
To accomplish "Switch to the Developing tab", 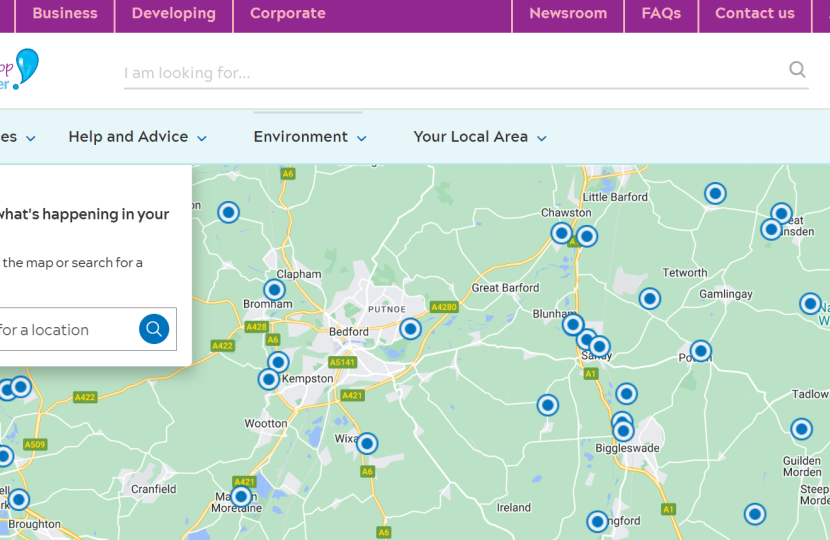I will 173,14.
